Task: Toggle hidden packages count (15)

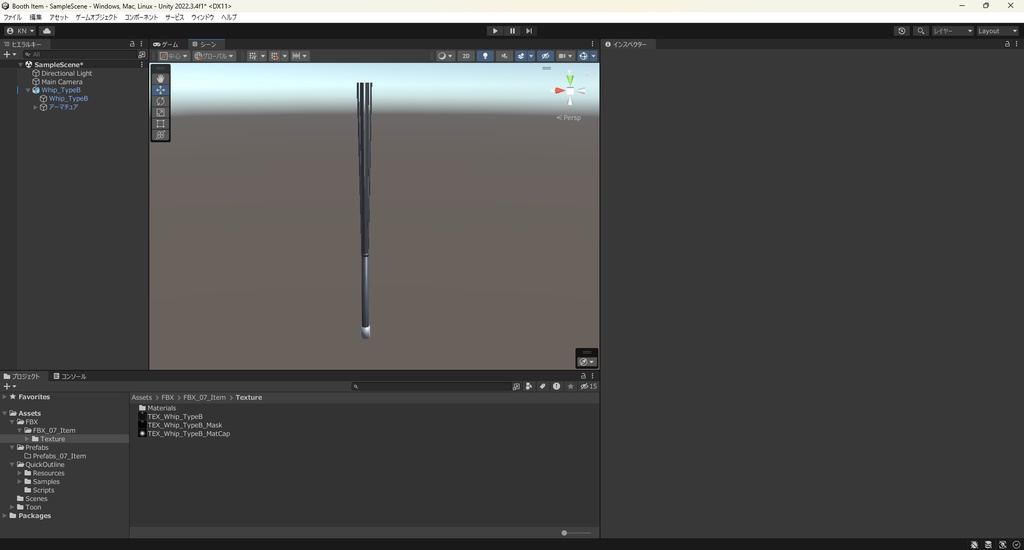Action: (588, 386)
